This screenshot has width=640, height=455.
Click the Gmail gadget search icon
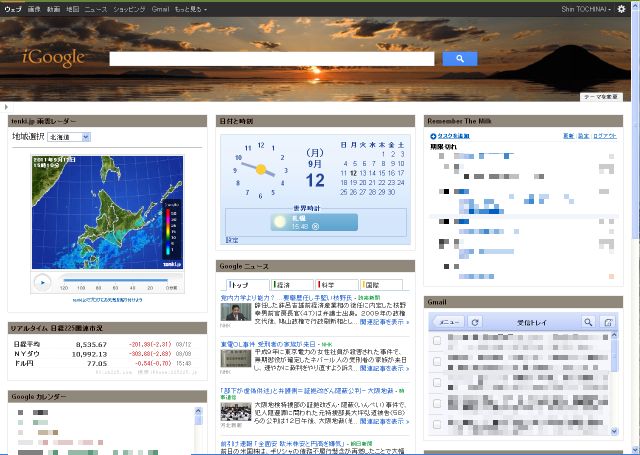pos(588,322)
